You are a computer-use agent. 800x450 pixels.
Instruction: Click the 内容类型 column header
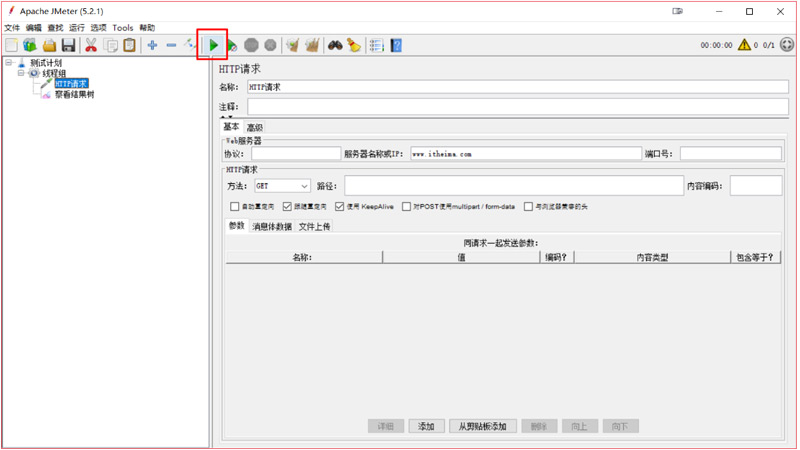[652, 258]
